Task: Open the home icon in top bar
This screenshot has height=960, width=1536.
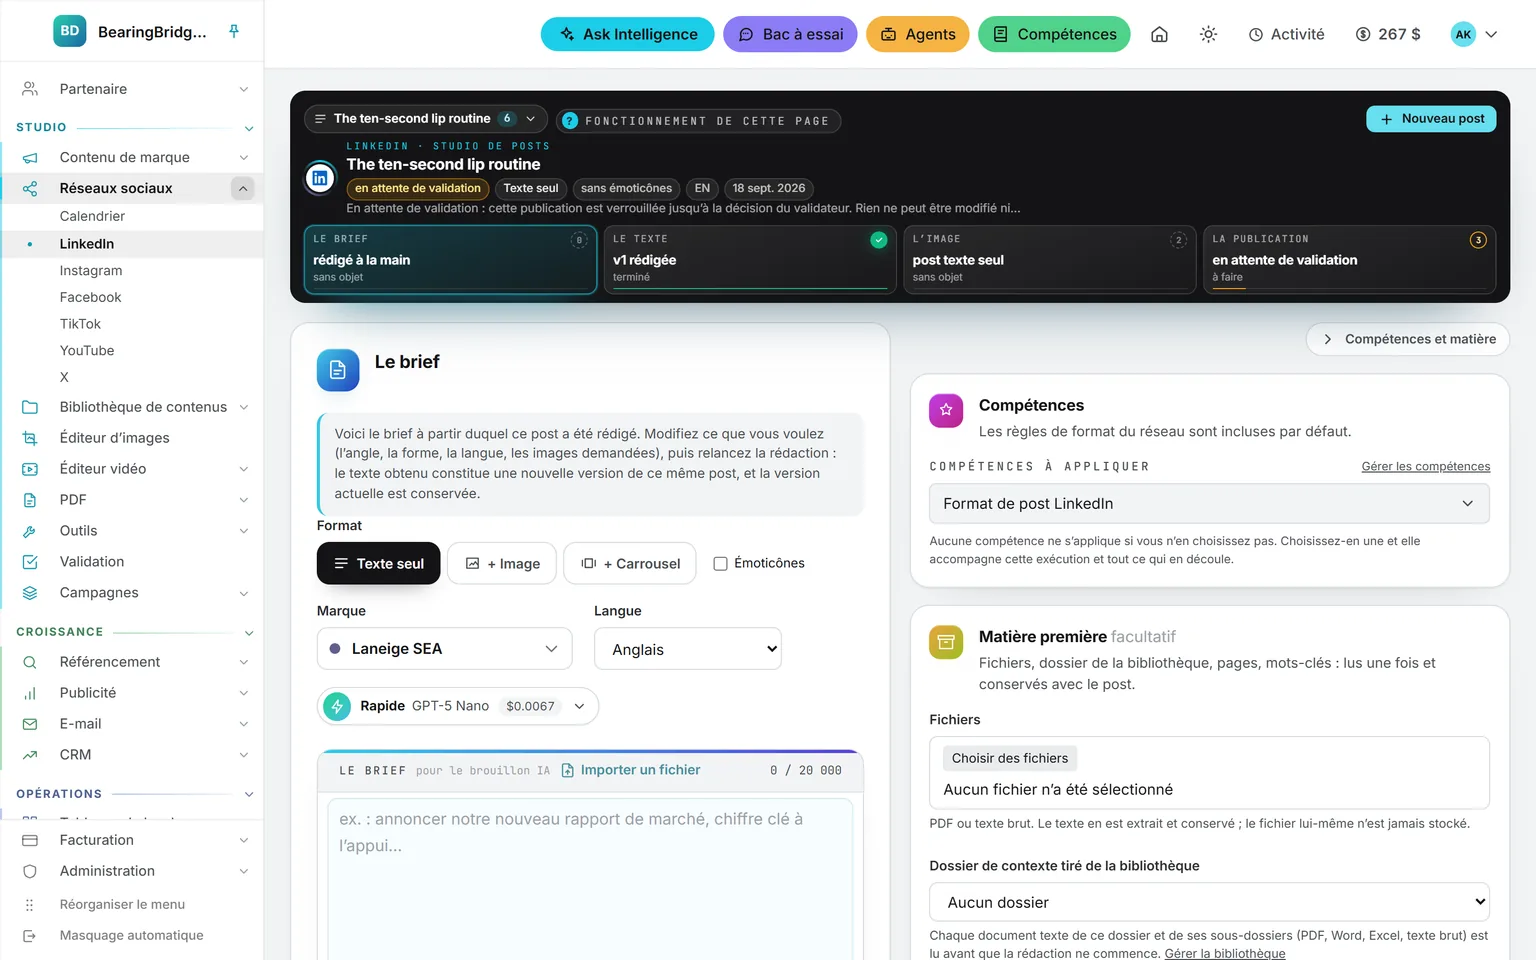Action: point(1159,34)
